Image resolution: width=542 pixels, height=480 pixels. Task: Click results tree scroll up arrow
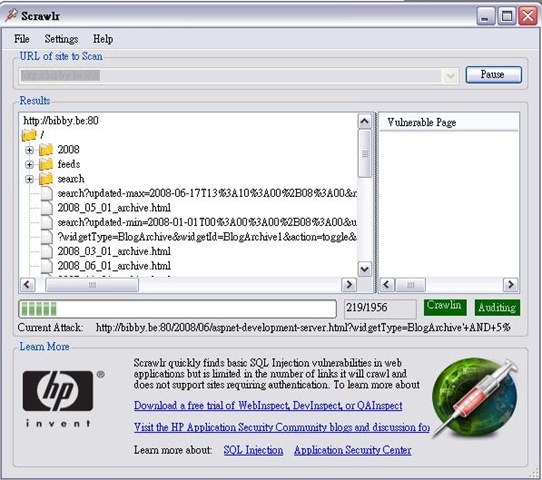point(365,121)
